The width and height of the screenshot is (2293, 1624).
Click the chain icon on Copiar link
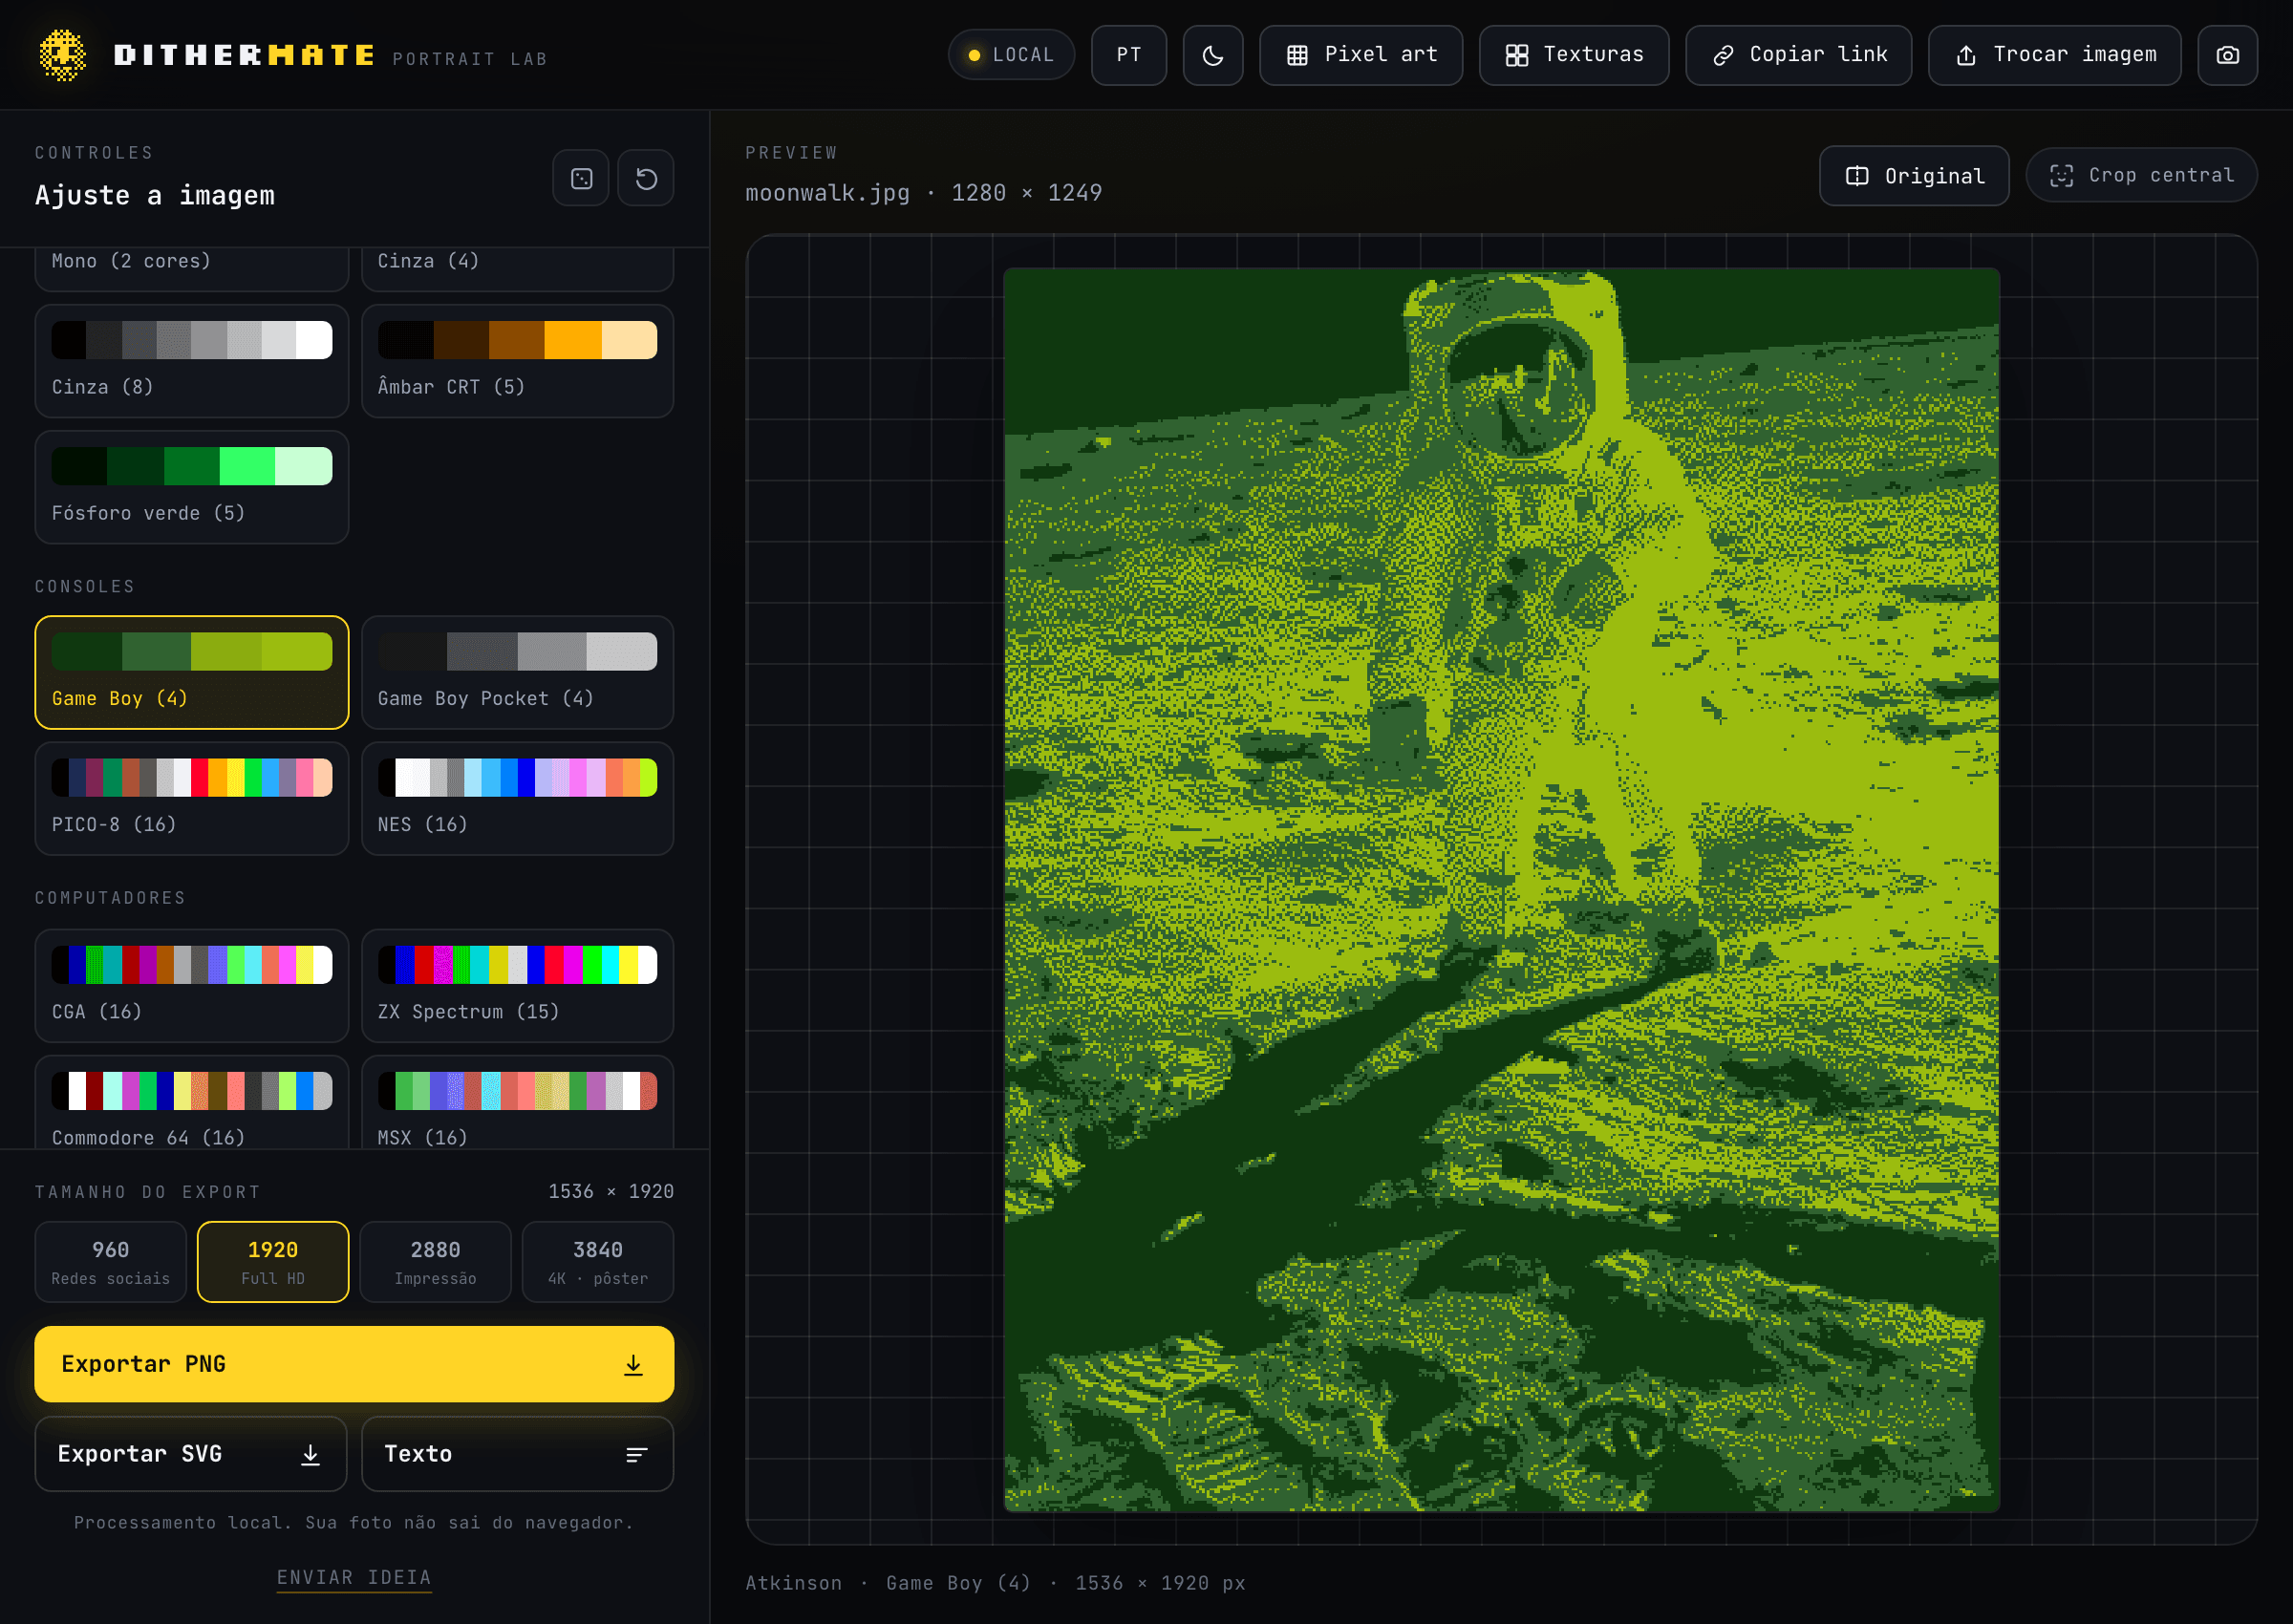point(1723,55)
